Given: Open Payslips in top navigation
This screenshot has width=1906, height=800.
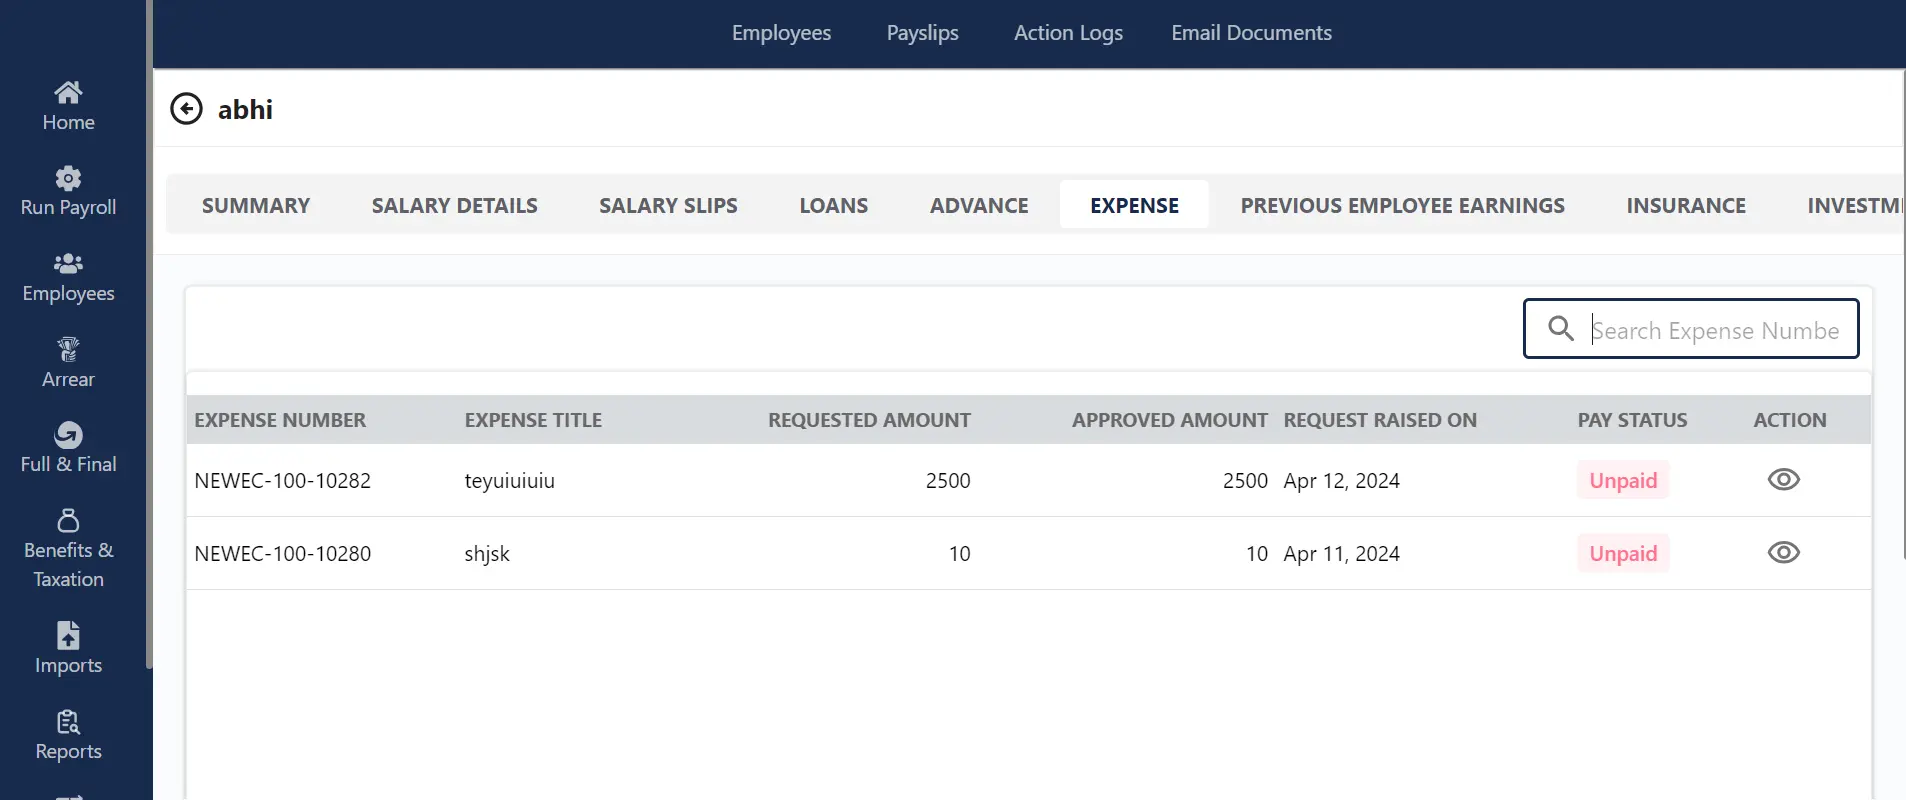Looking at the screenshot, I should (922, 33).
